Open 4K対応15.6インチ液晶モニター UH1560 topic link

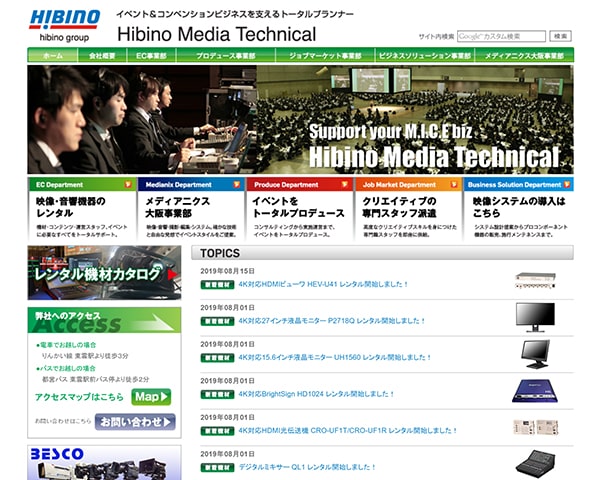coord(335,358)
